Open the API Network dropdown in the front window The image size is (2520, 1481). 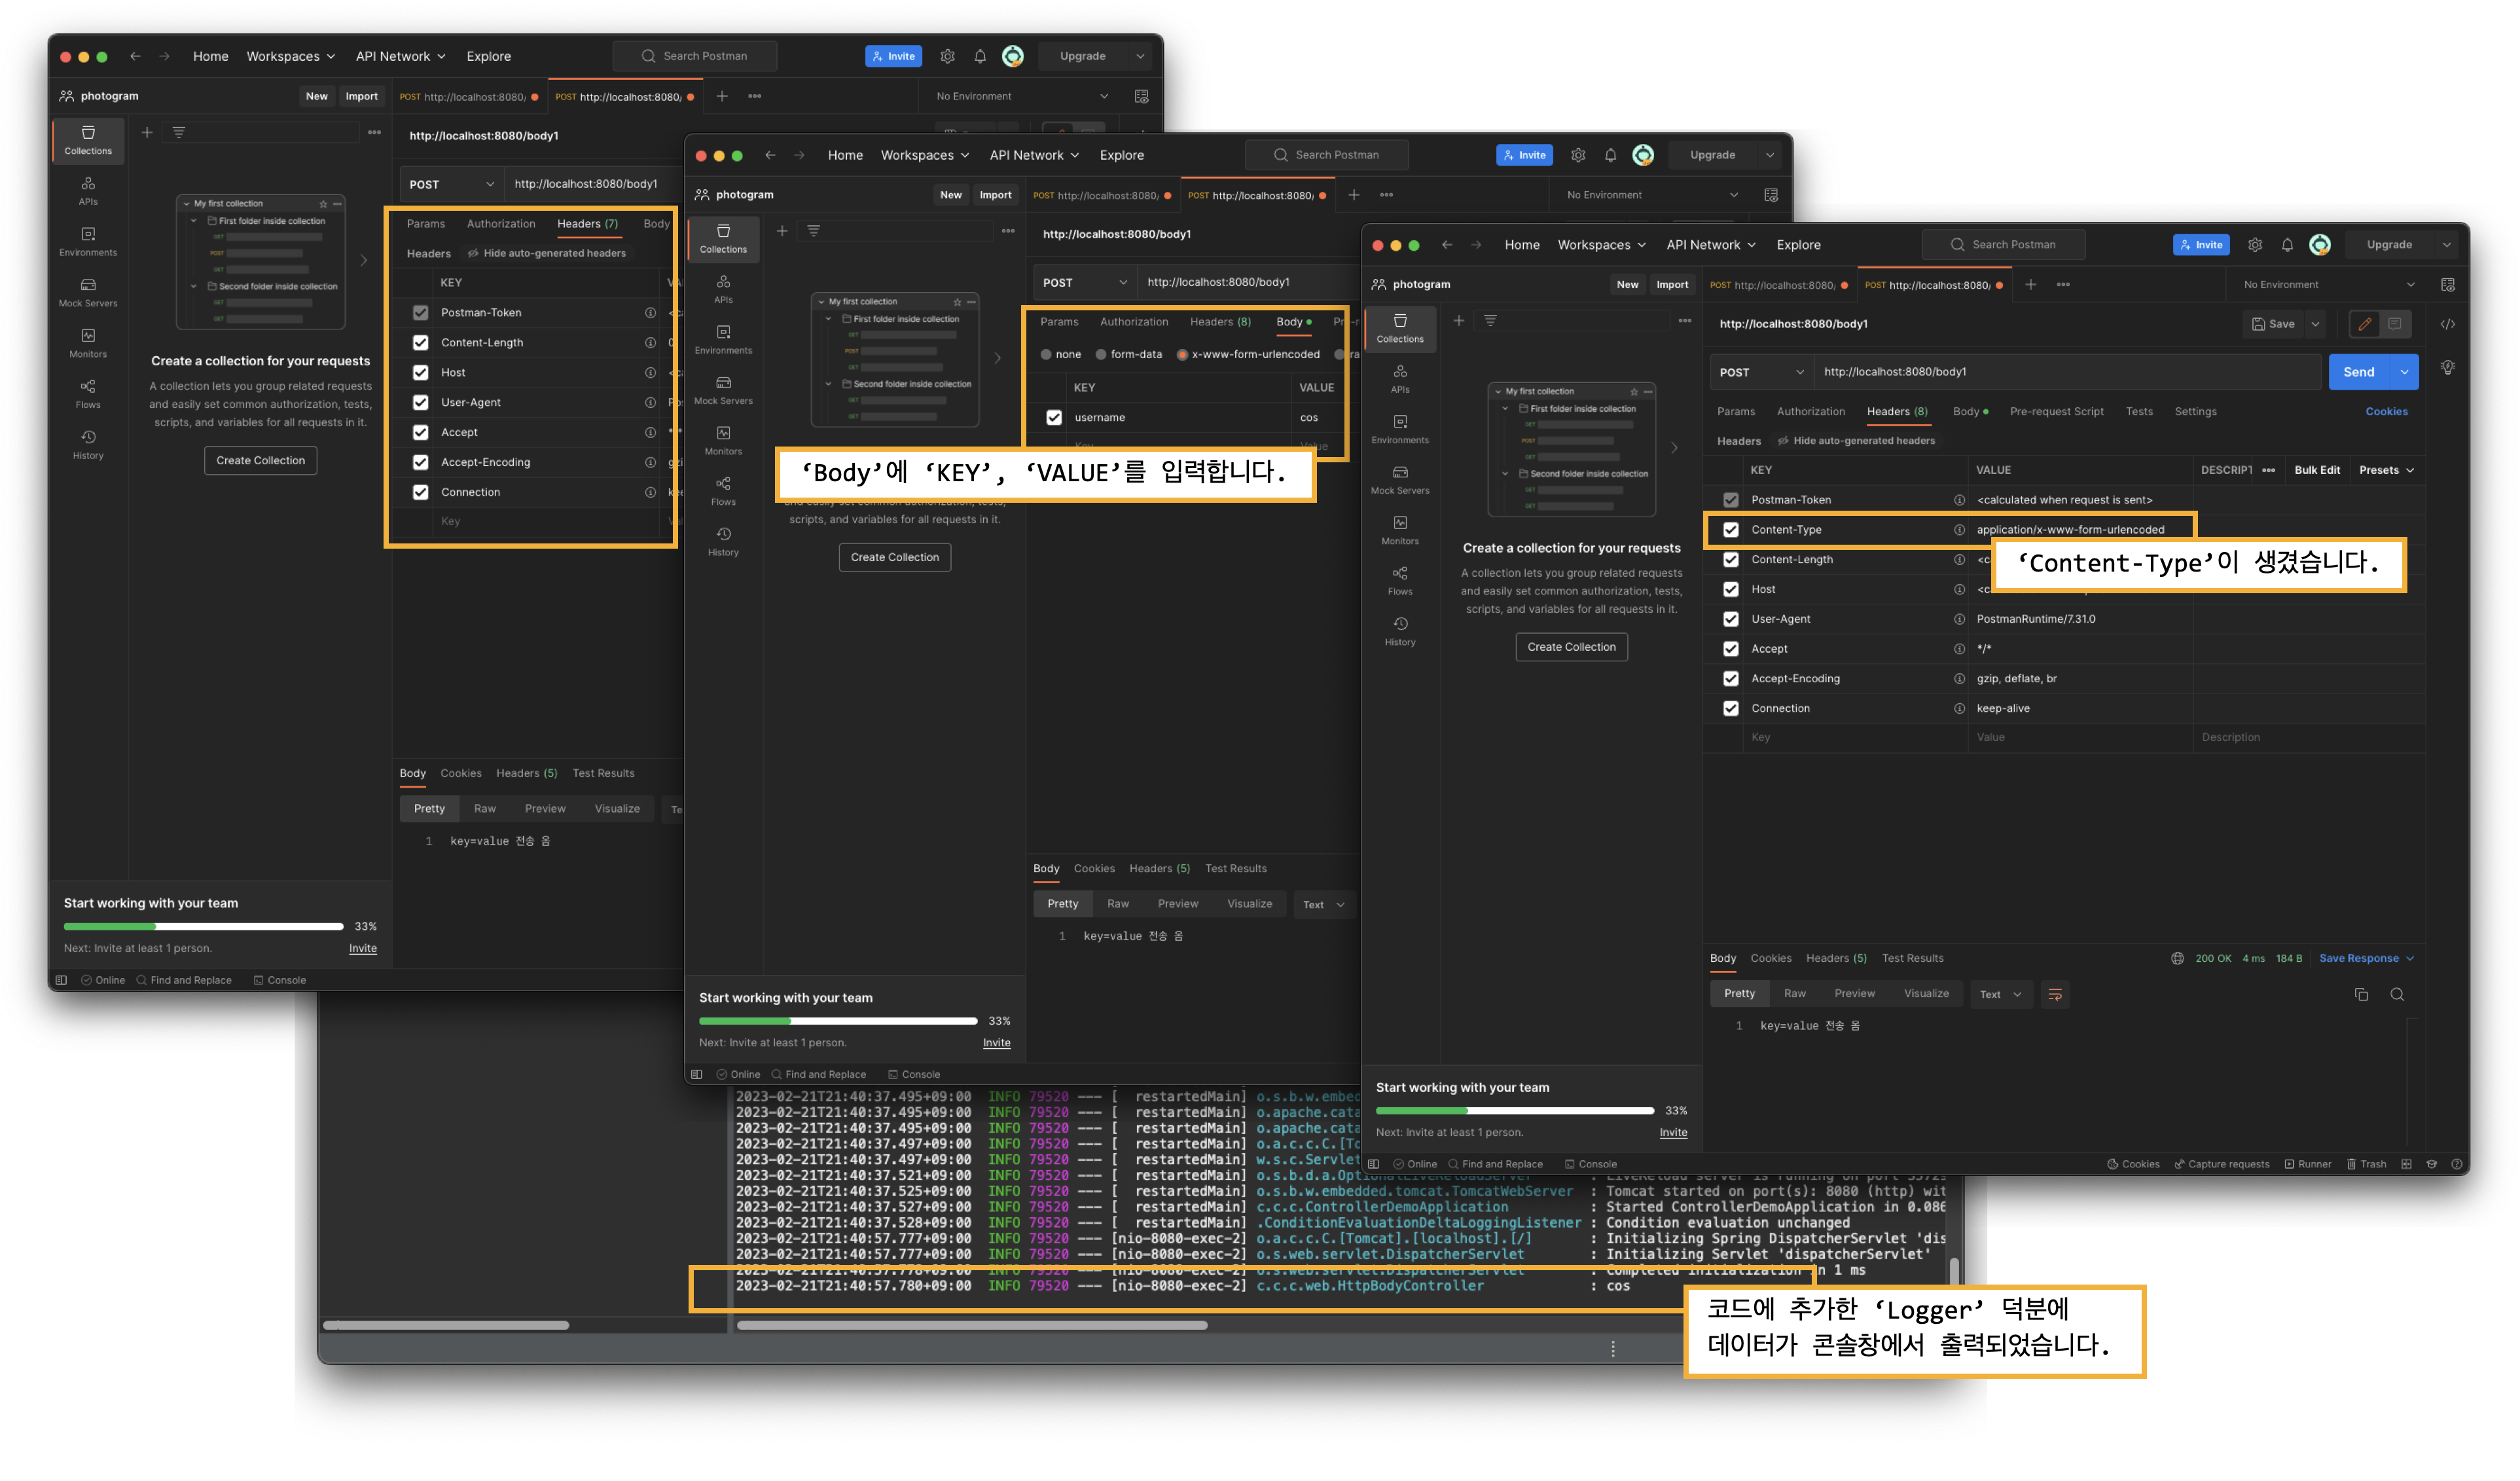click(1710, 245)
